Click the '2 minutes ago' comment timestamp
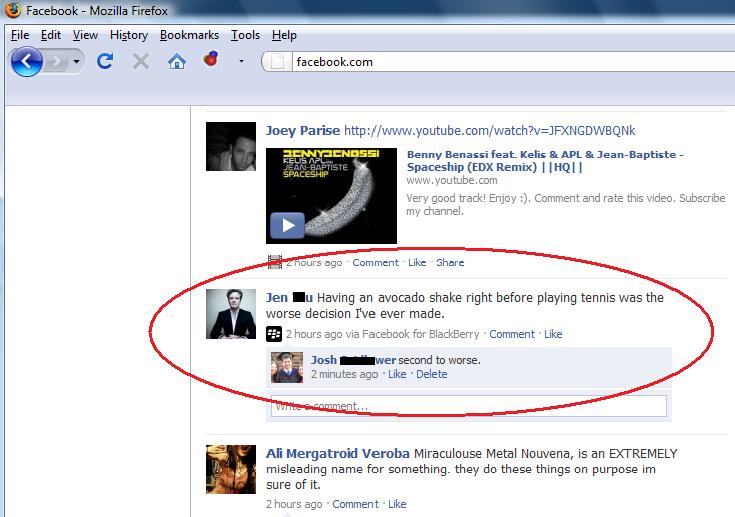735x517 pixels. 345,374
